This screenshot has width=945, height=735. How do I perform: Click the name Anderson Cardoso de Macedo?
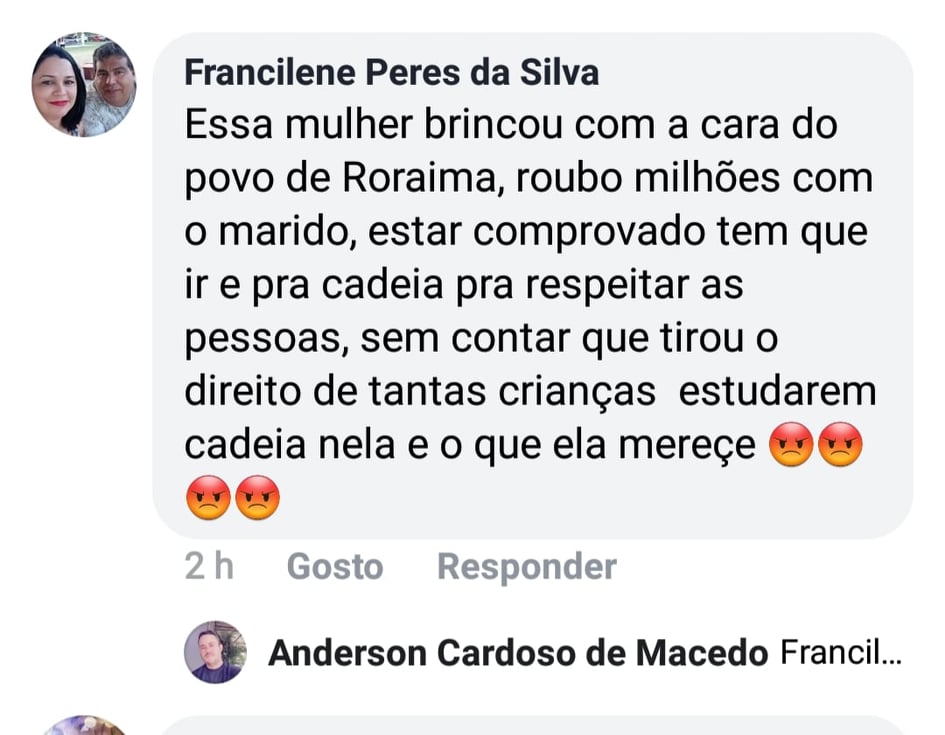518,654
